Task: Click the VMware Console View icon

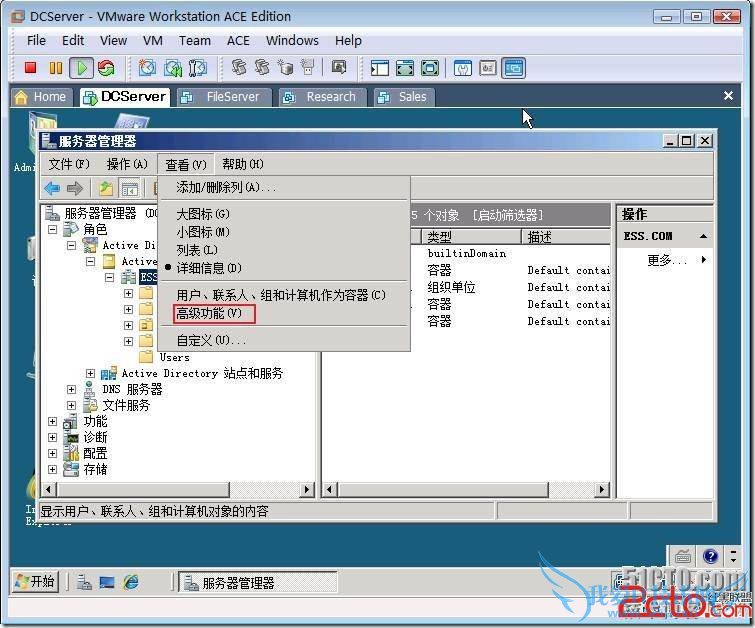Action: (513, 68)
